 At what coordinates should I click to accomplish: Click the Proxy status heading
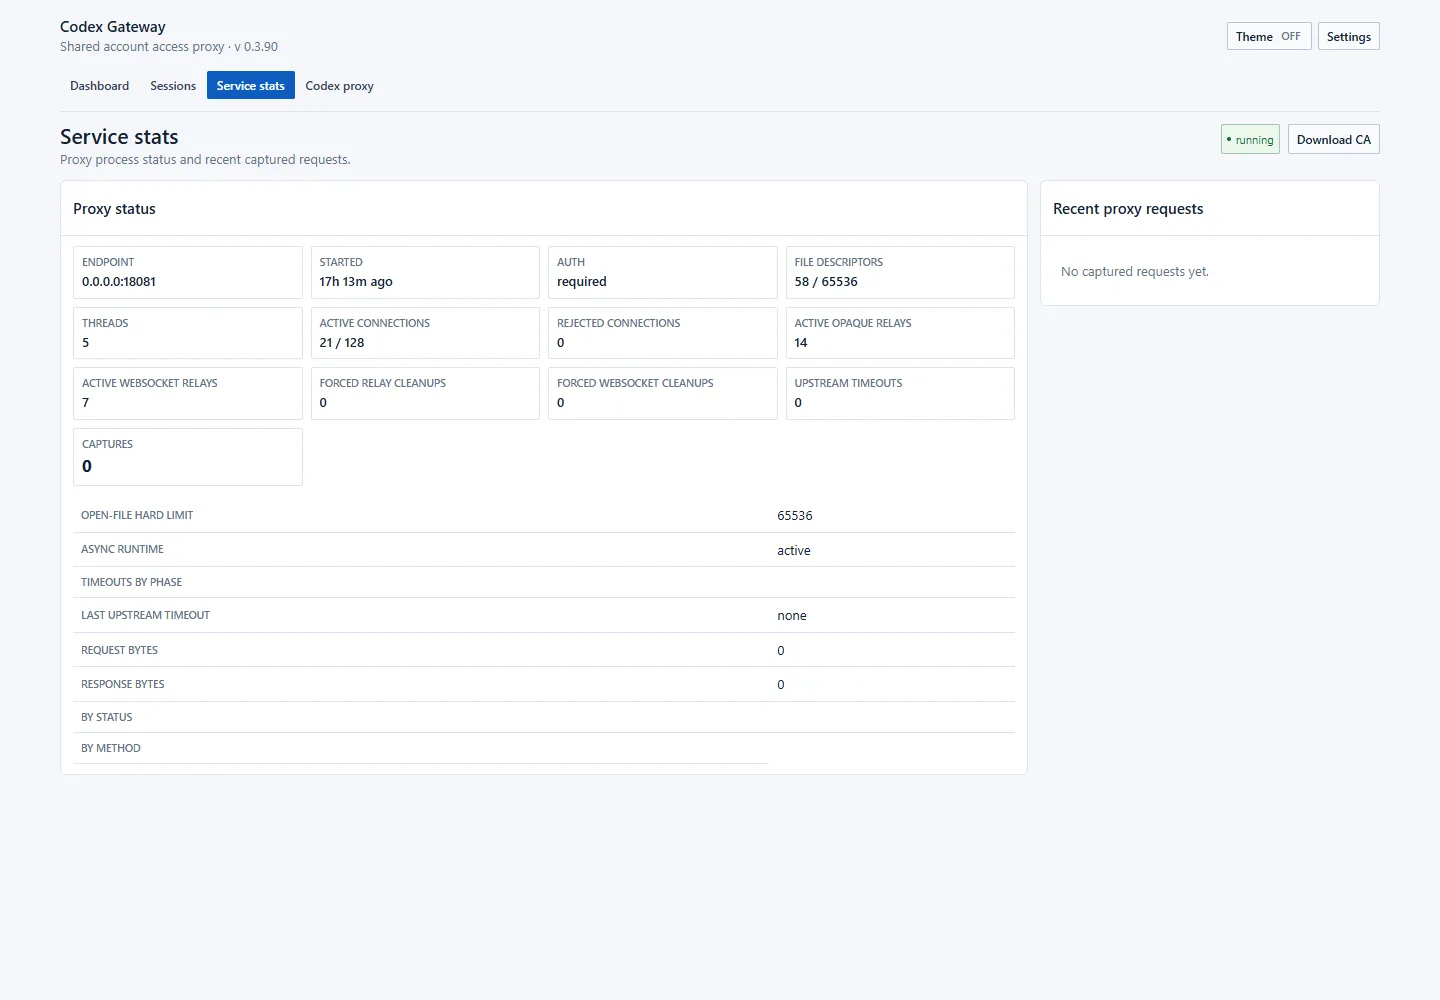(114, 209)
